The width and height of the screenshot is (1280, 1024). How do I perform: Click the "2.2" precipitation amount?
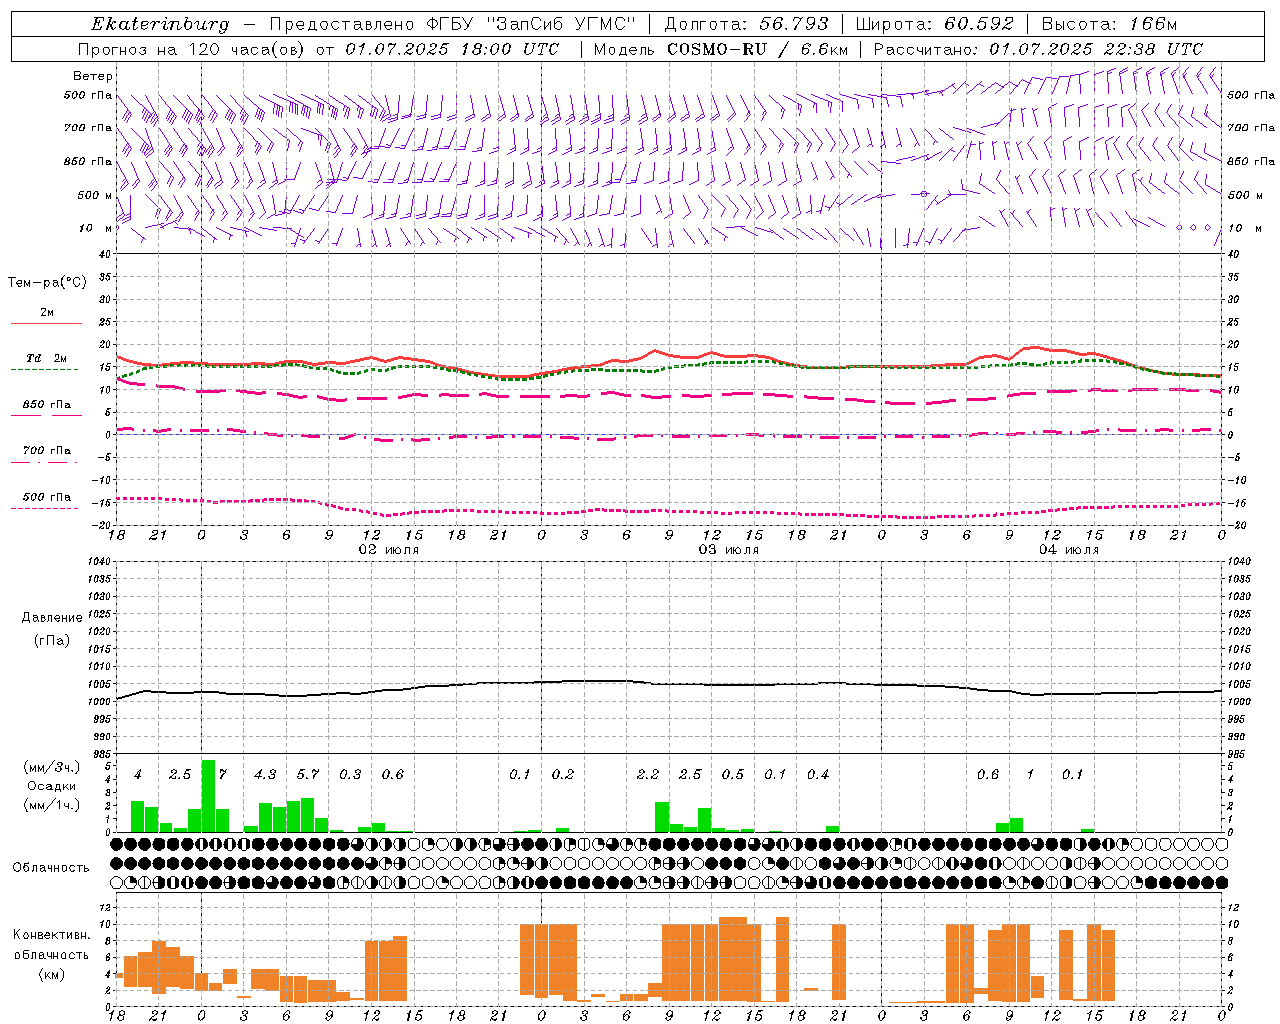pos(648,774)
